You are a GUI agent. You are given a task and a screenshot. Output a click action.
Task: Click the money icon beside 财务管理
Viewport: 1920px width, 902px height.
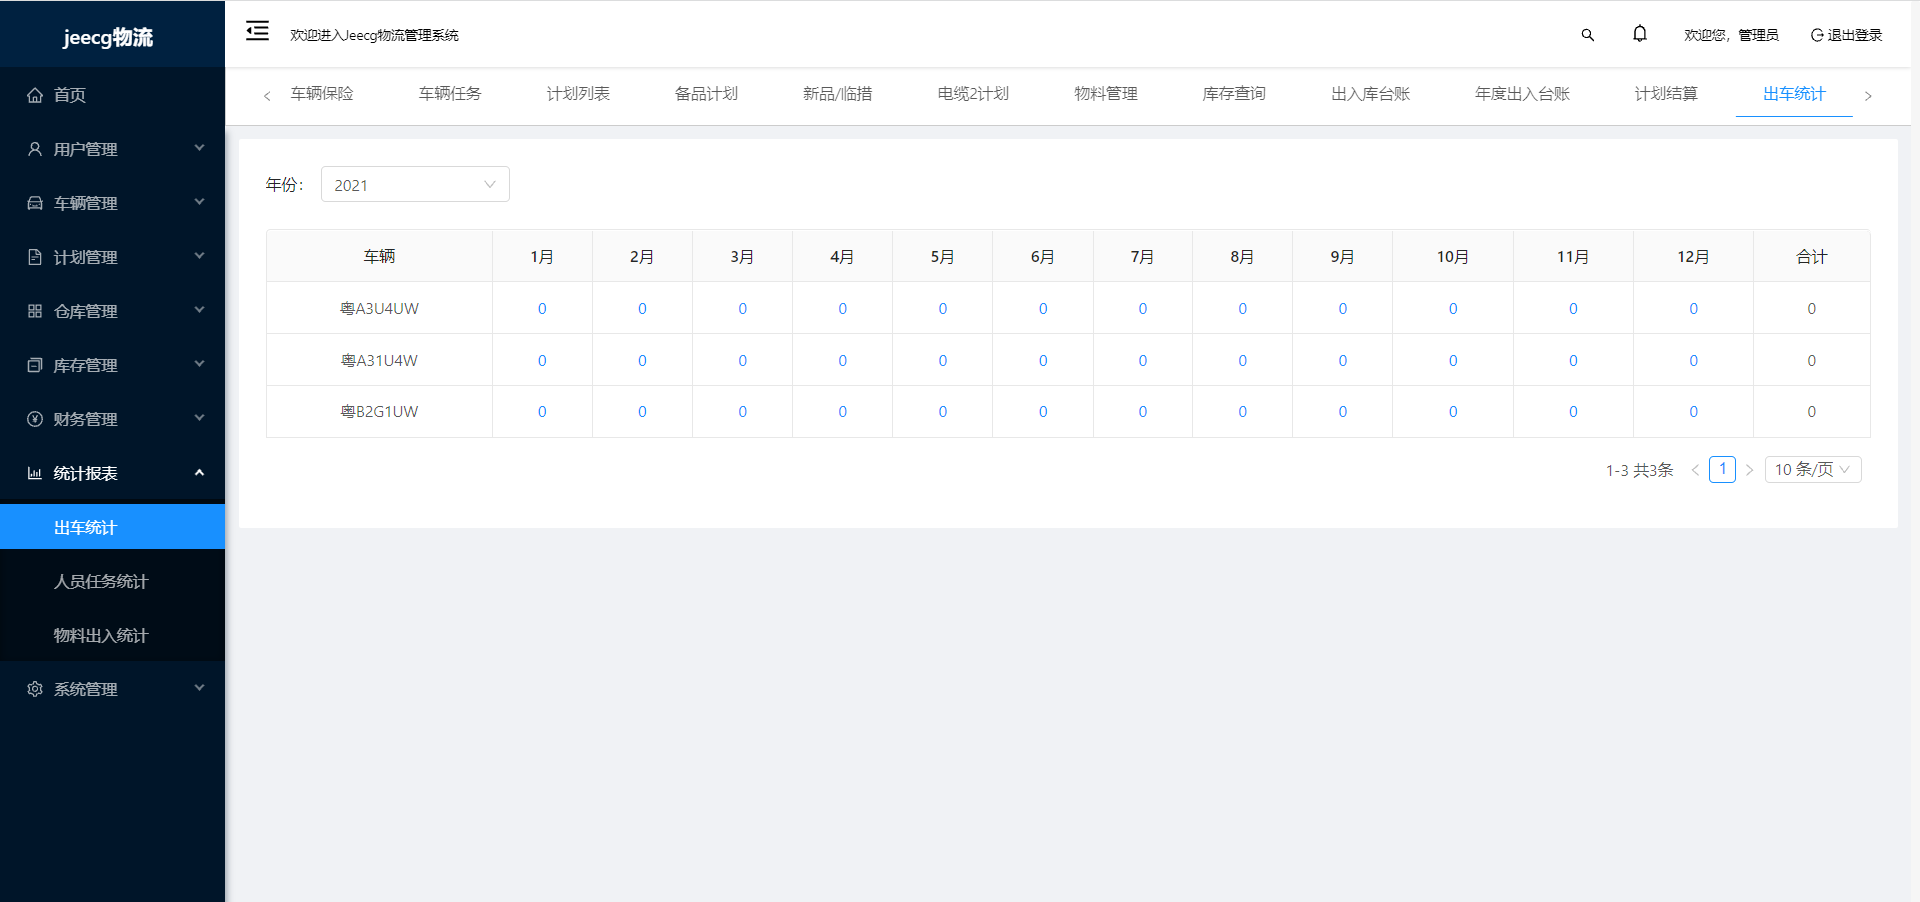point(35,419)
